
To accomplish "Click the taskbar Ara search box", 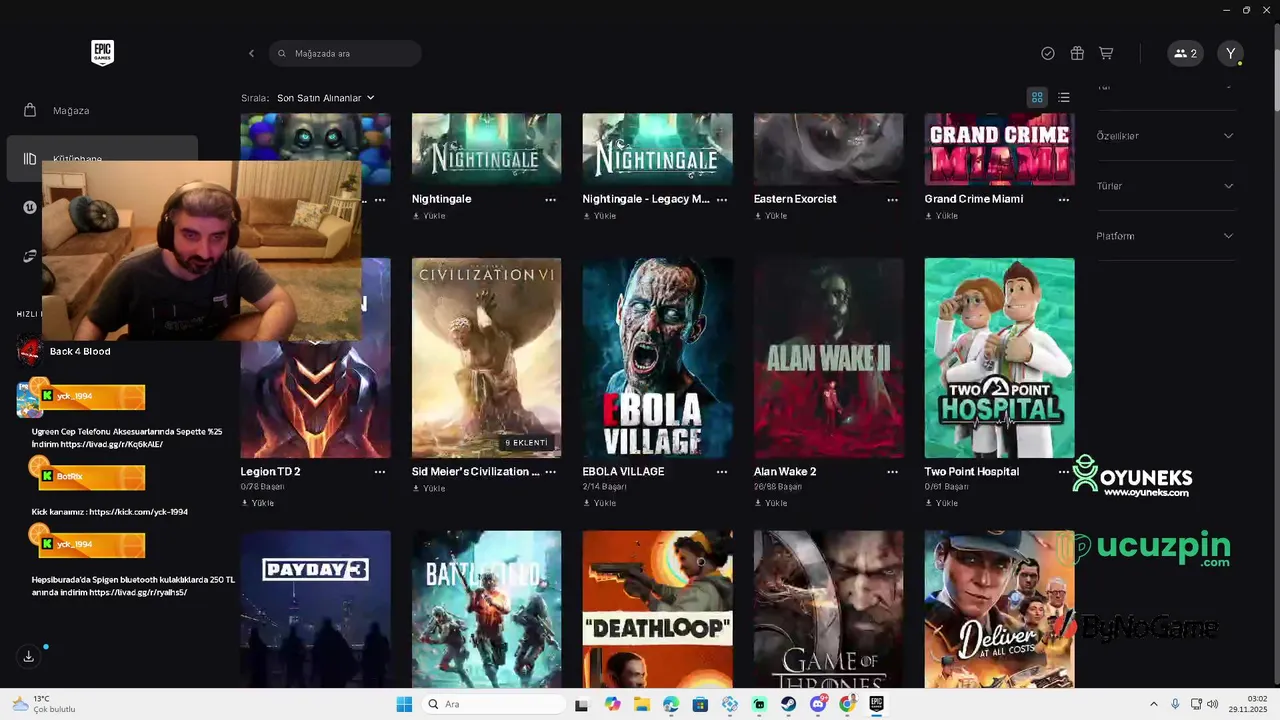I will (495, 704).
